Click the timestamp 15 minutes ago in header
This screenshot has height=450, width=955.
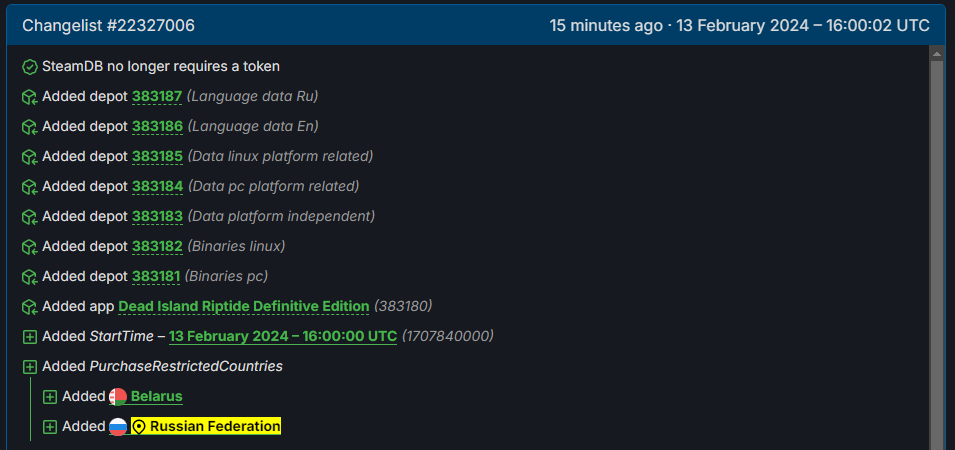605,26
